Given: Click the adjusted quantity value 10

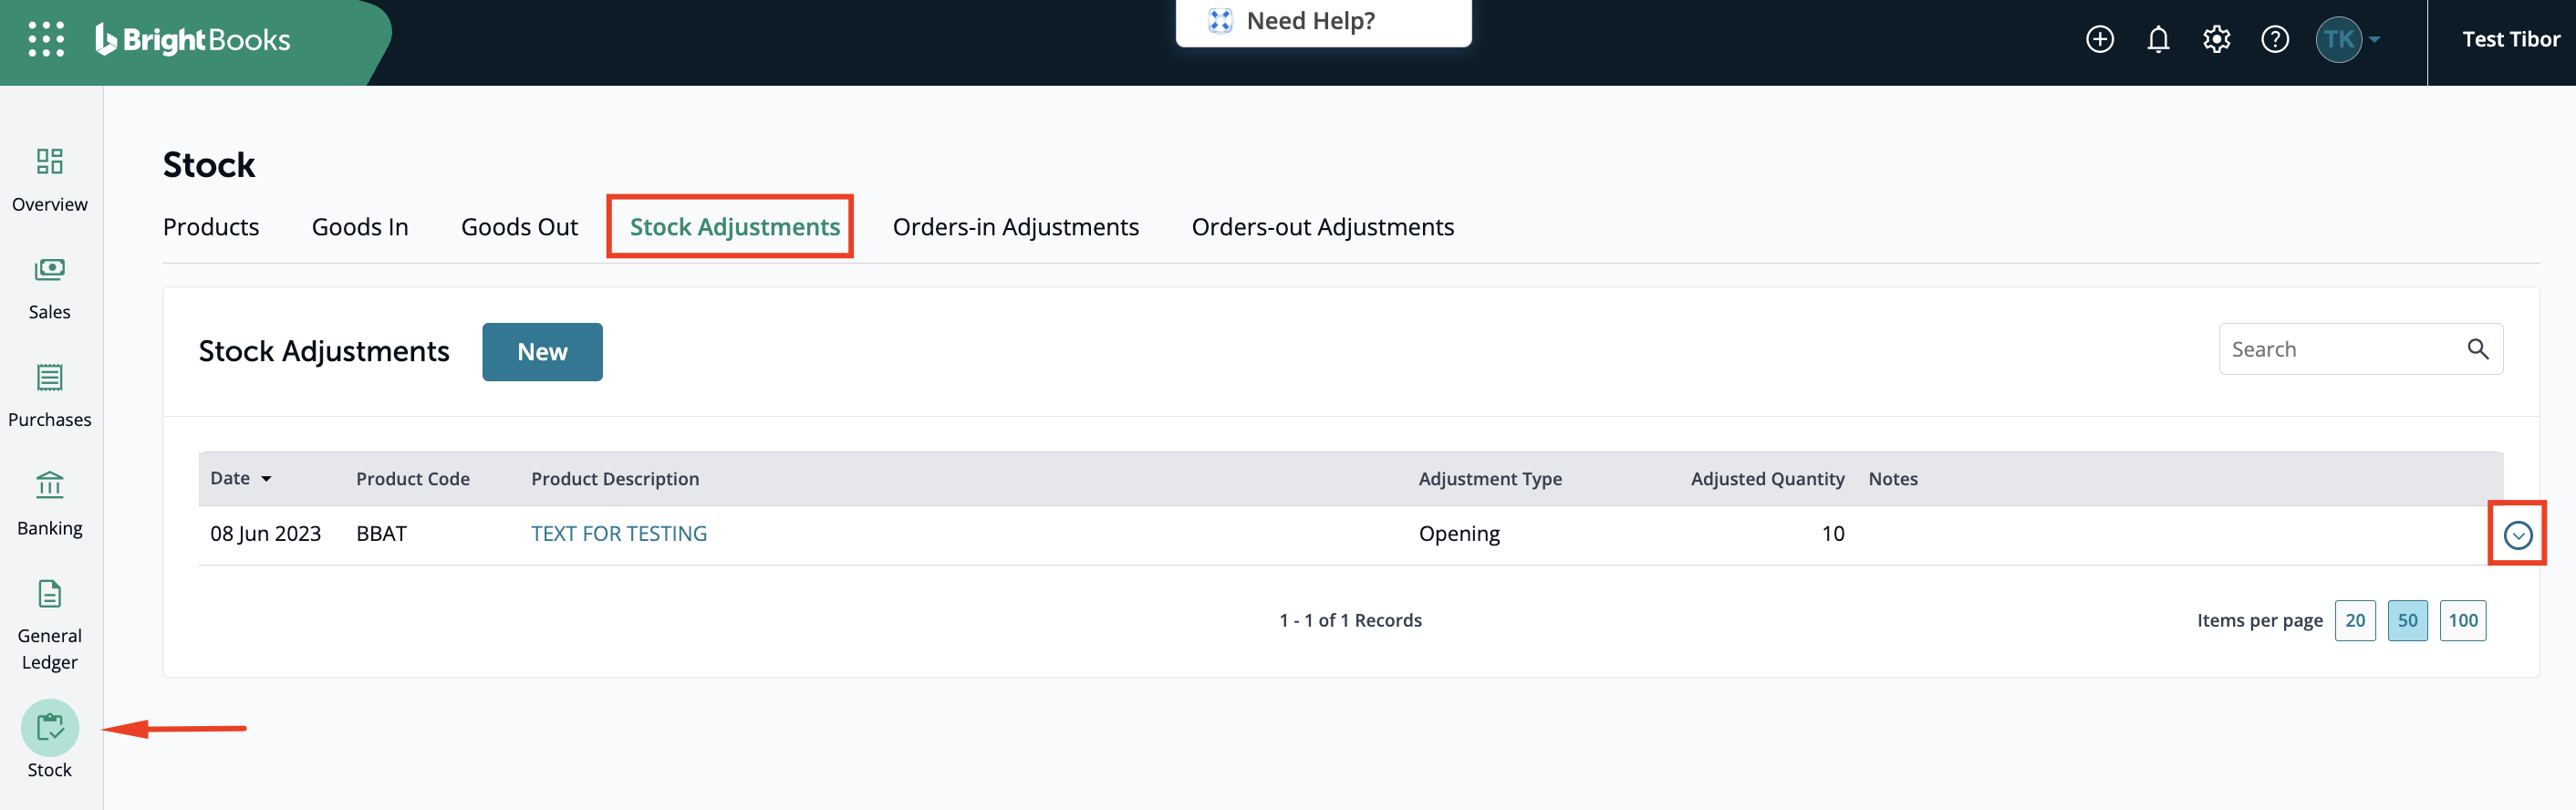Looking at the screenshot, I should click(x=1832, y=534).
